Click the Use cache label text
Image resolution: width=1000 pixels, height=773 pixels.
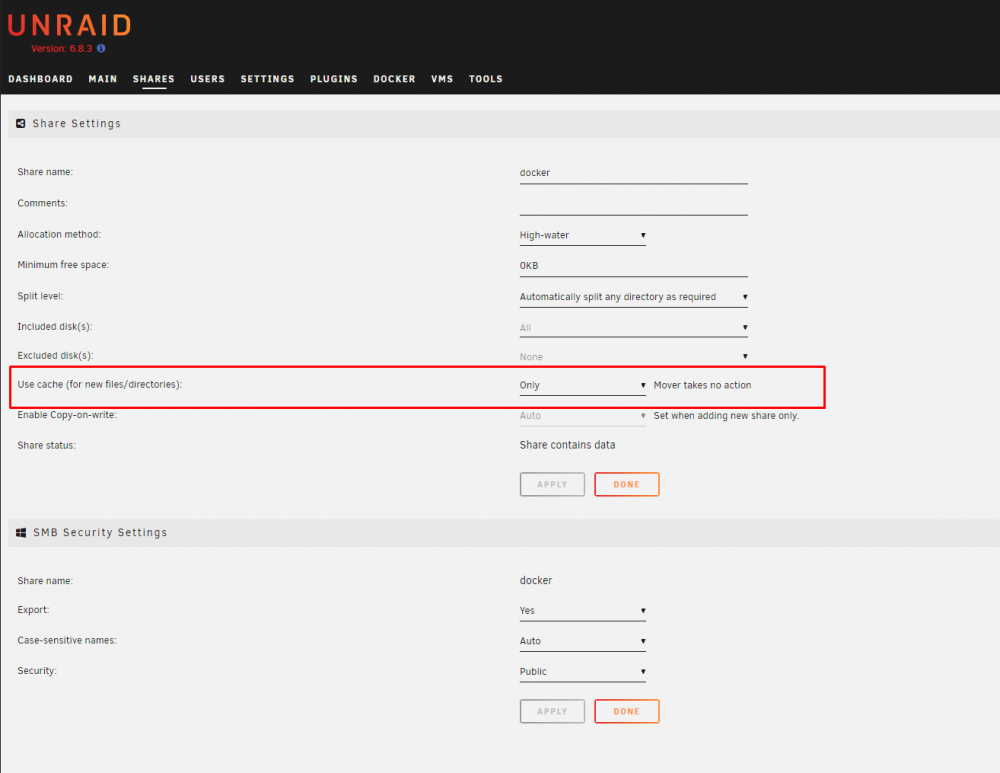pyautogui.click(x=99, y=385)
